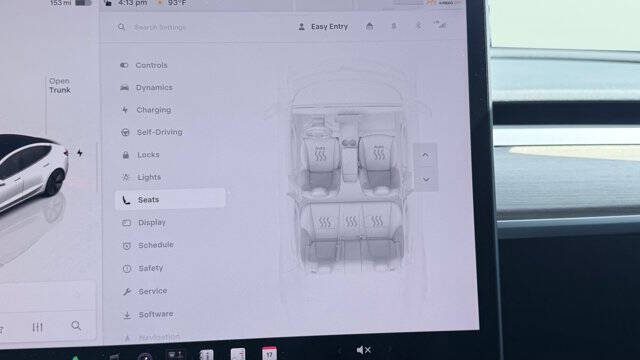
Task: Toggle rear left seat heater
Action: [325, 222]
